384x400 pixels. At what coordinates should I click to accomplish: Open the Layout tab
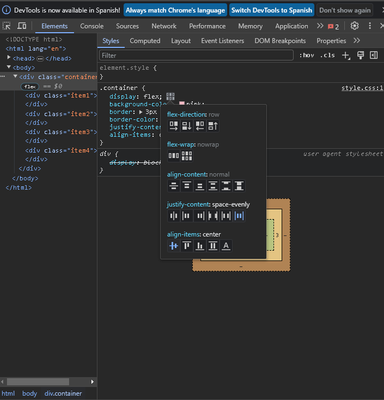181,41
